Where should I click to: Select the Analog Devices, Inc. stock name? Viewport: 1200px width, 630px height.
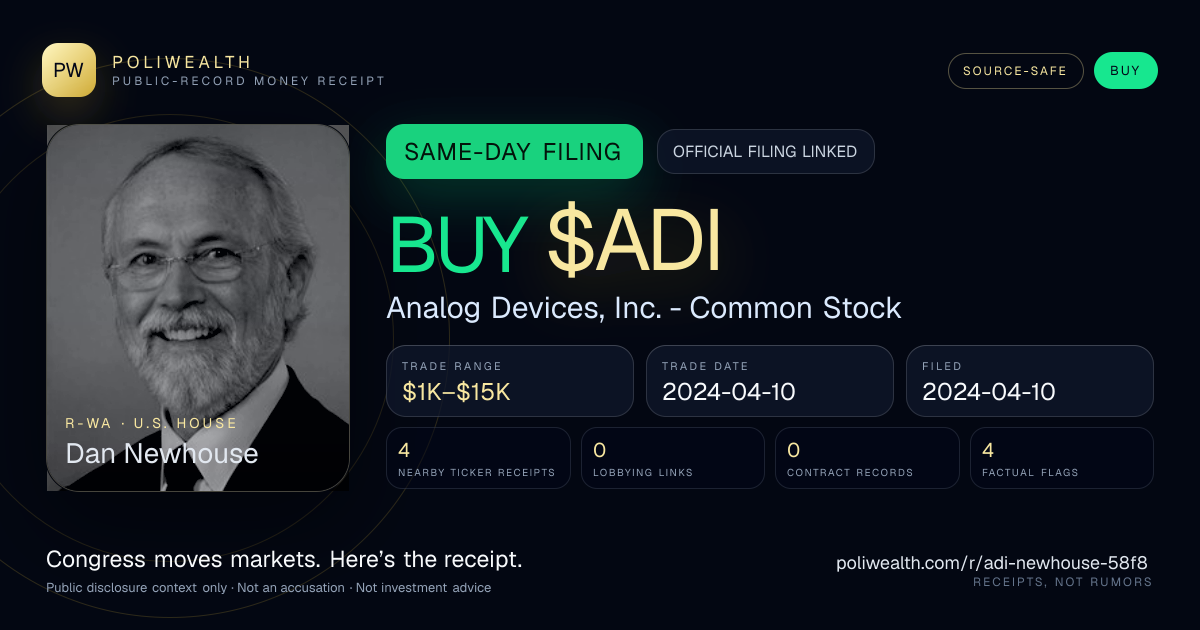tap(644, 308)
